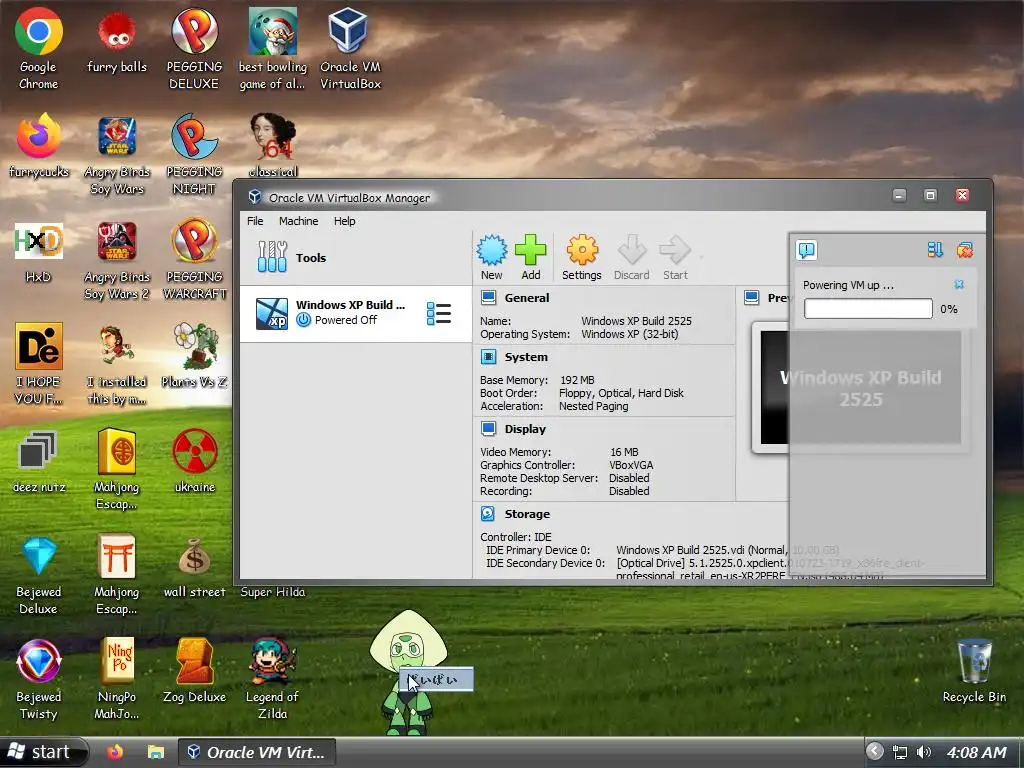Viewport: 1024px width, 768px height.
Task: Click the delete finished notifications icon
Action: (965, 249)
